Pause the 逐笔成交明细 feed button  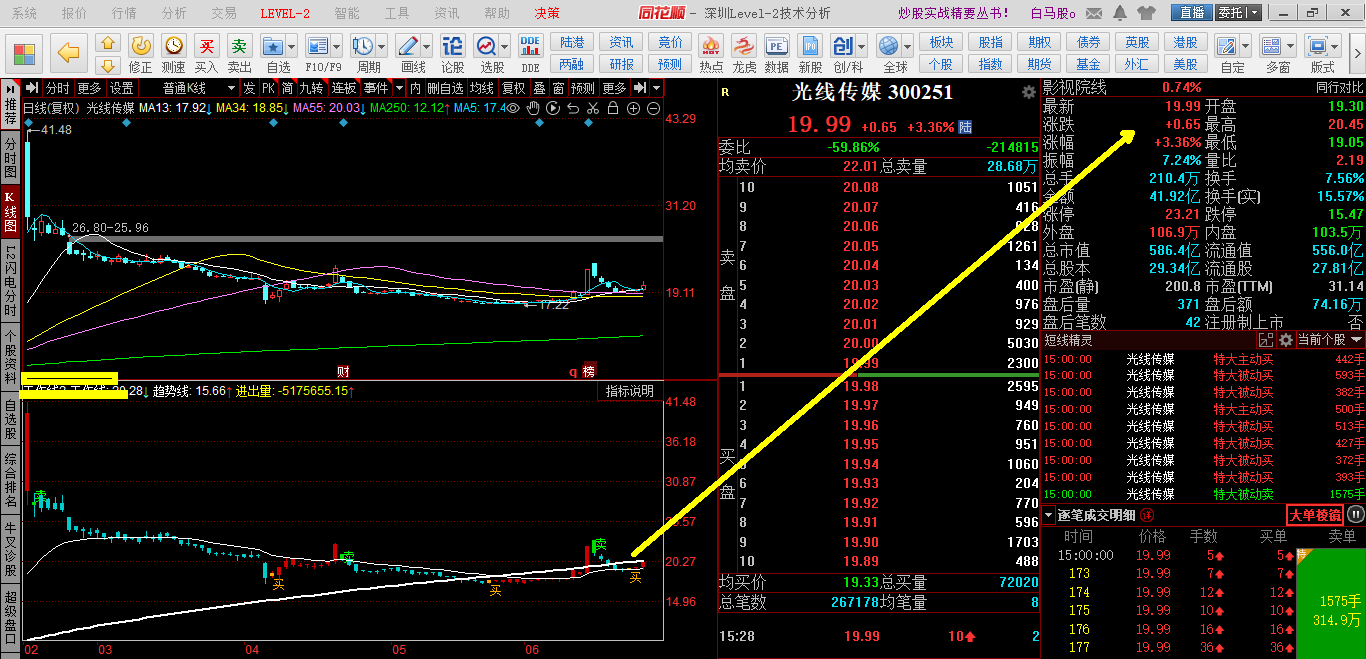coord(1354,515)
